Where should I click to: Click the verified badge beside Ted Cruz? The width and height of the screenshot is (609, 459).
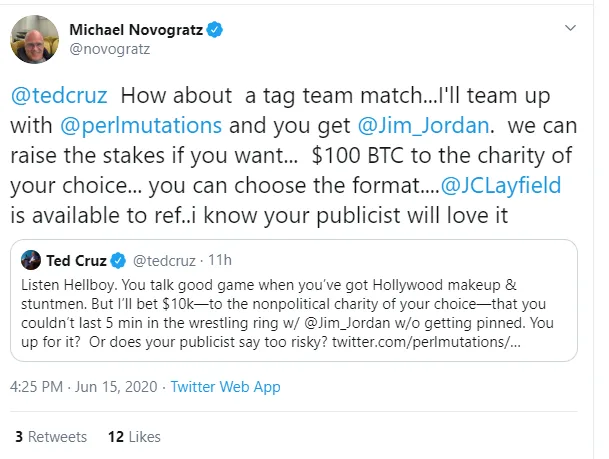tap(117, 261)
